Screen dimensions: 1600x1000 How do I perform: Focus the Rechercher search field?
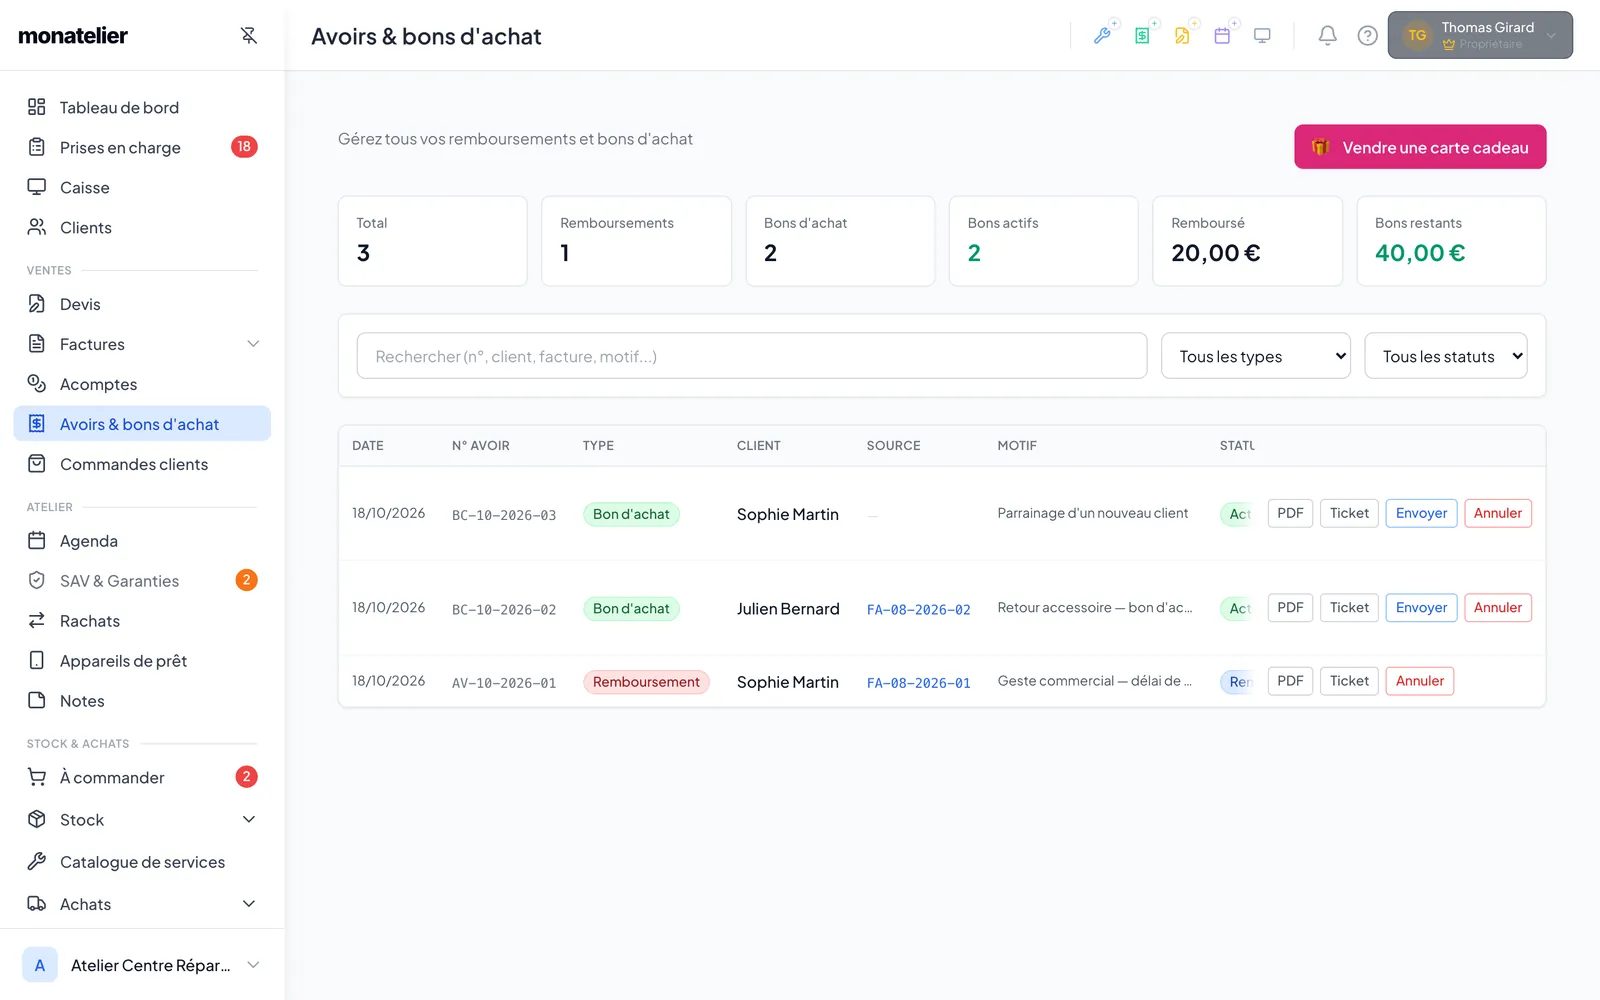[752, 356]
